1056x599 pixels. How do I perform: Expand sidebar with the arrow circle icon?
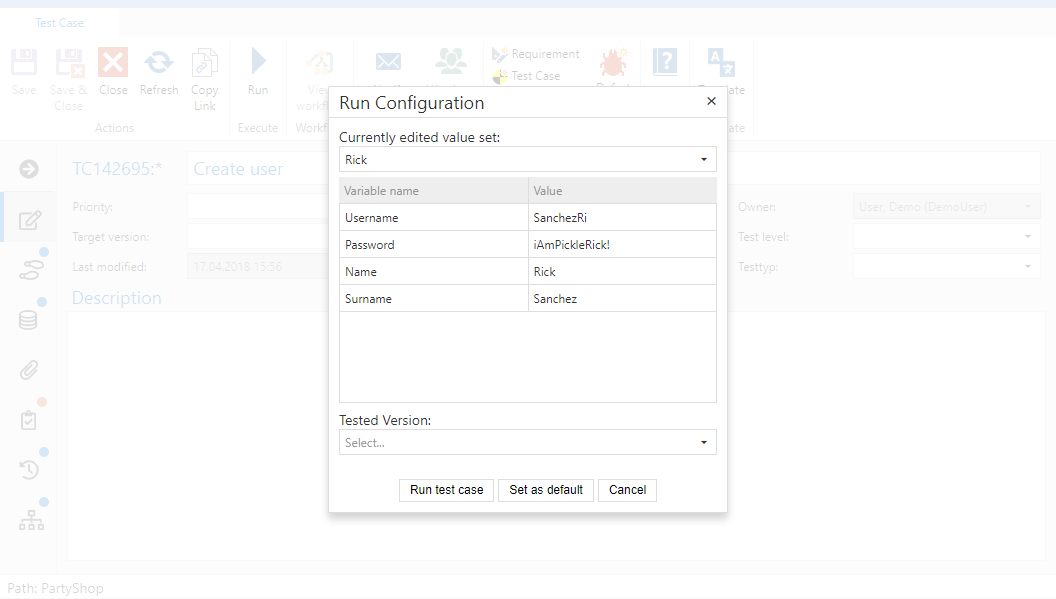(29, 169)
